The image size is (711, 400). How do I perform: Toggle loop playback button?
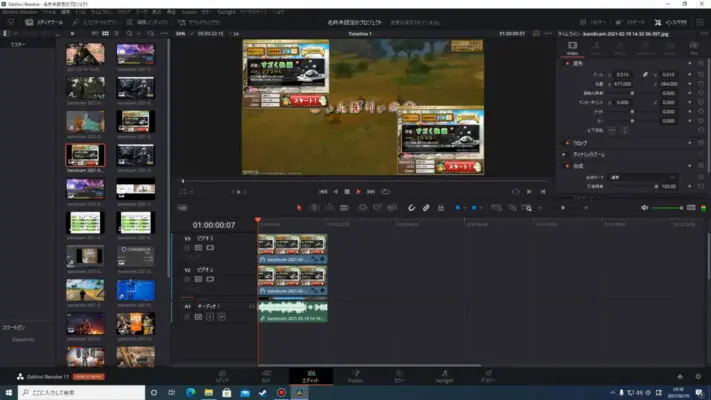385,192
